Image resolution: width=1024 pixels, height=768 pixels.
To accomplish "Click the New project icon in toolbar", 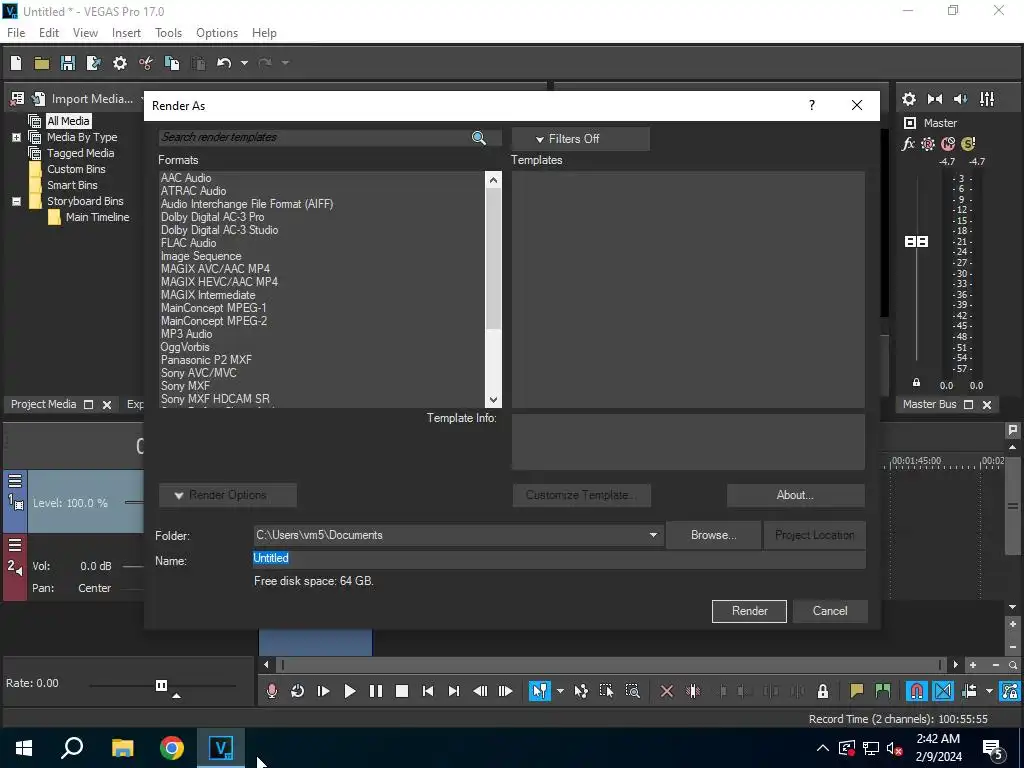I will pyautogui.click(x=16, y=63).
